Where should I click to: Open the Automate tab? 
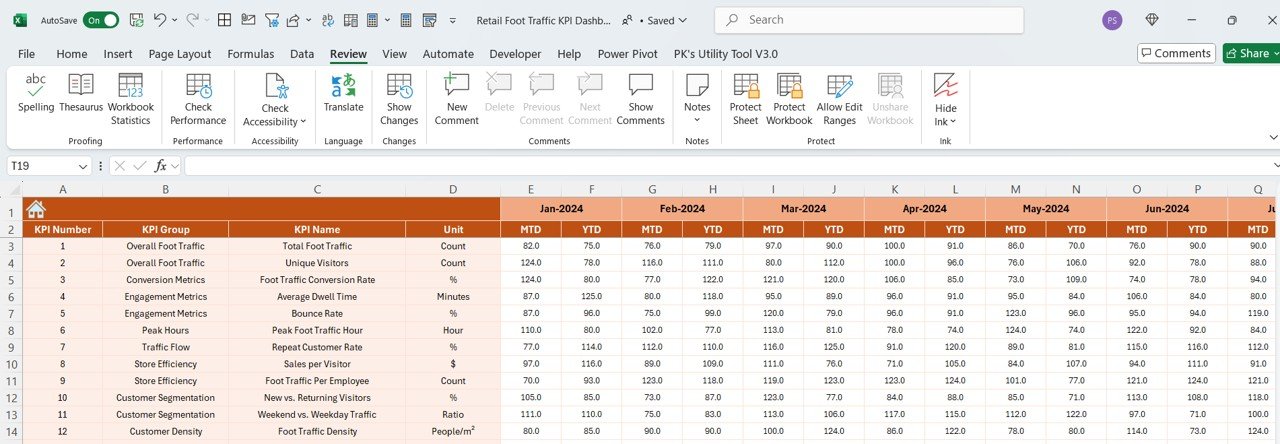point(448,54)
